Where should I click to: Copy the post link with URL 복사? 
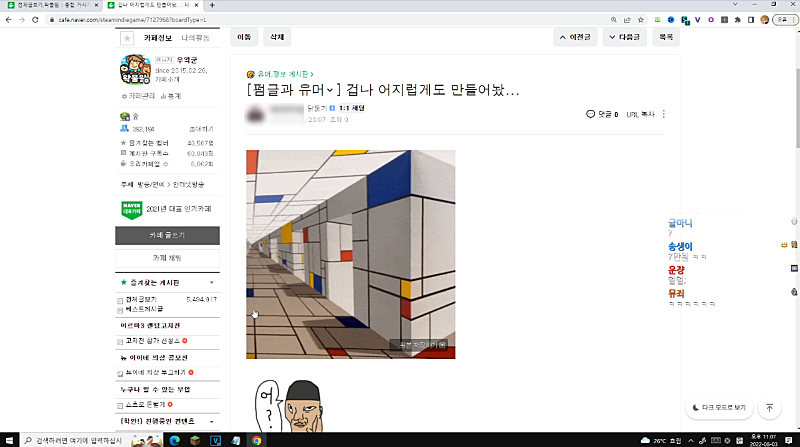pyautogui.click(x=640, y=115)
